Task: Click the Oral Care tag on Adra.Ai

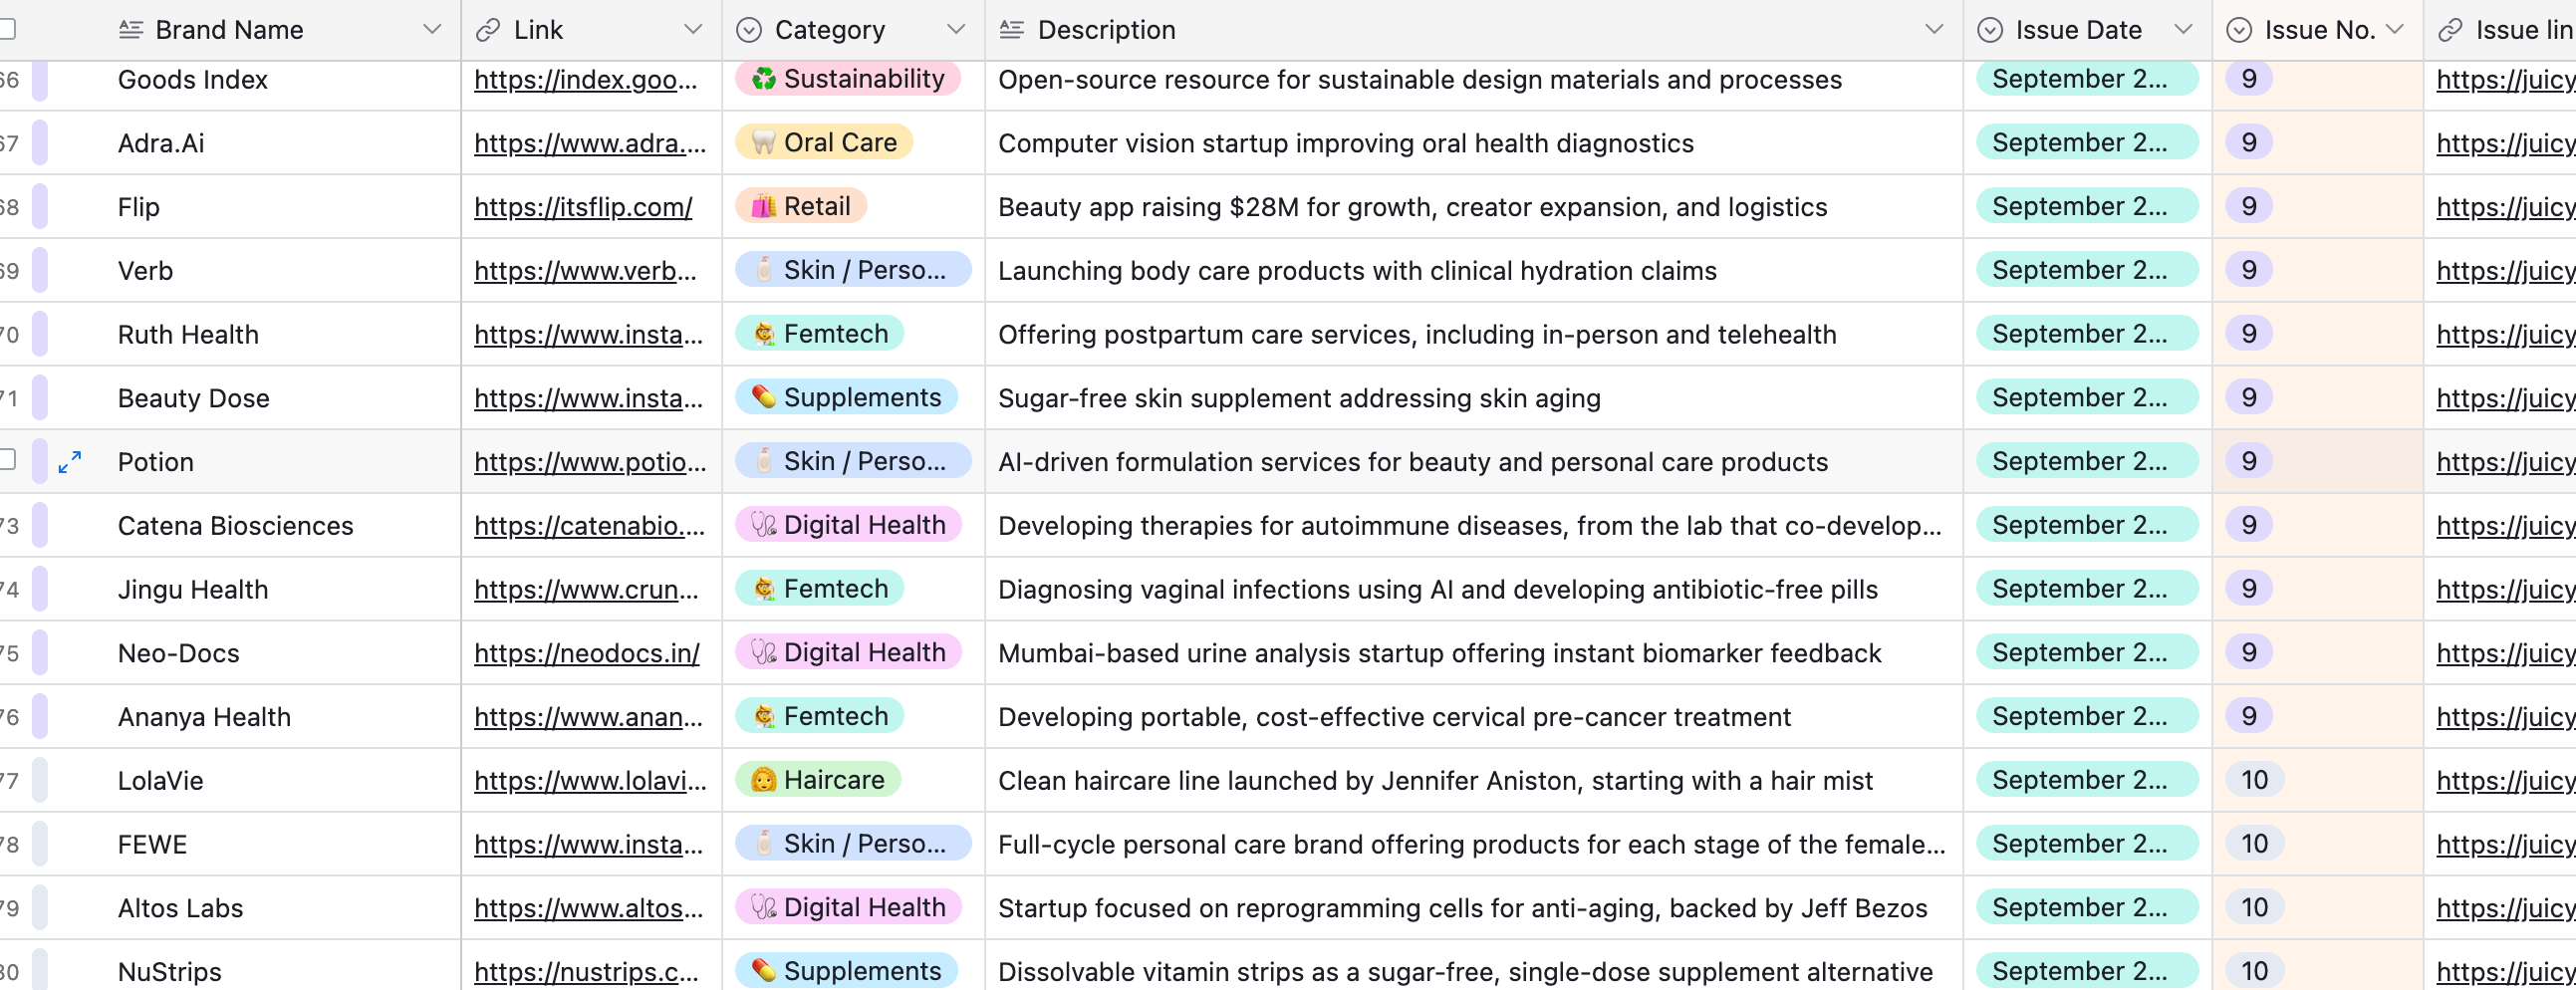Action: pyautogui.click(x=824, y=143)
